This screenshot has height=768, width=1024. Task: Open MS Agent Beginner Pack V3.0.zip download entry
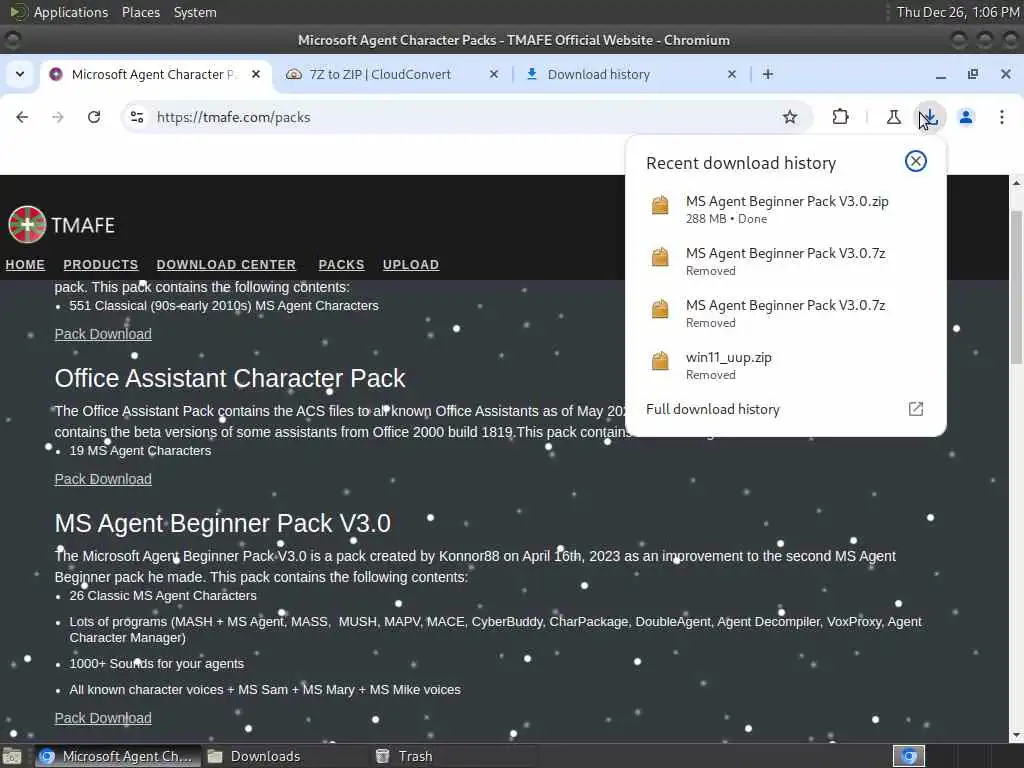click(786, 209)
